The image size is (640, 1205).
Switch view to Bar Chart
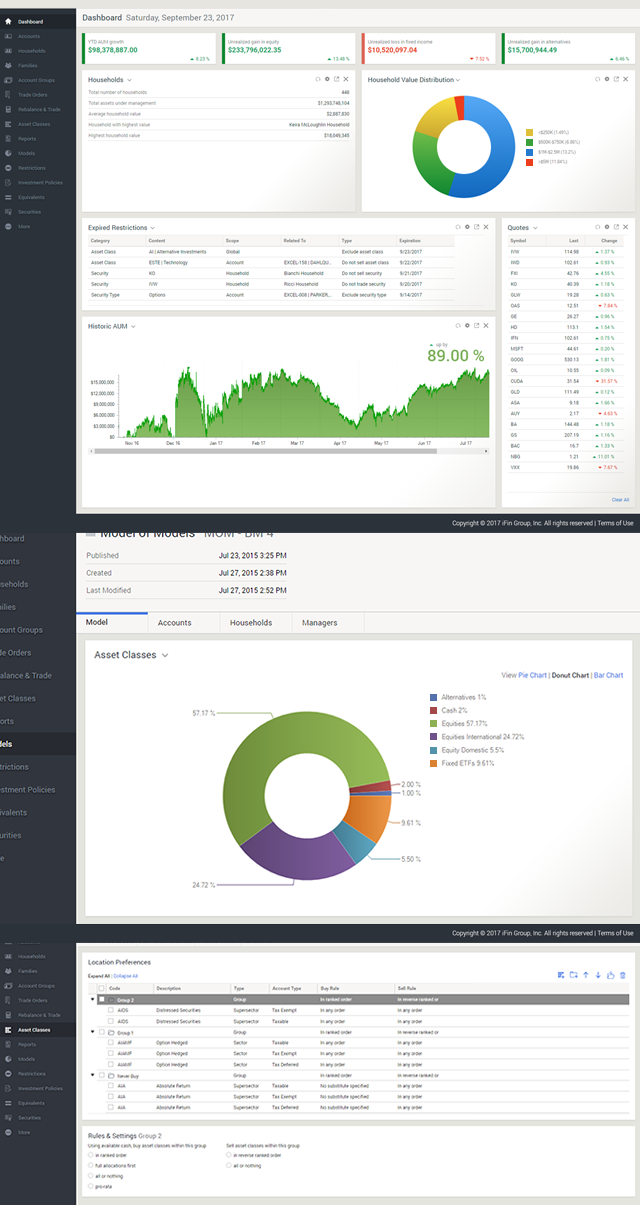608,675
